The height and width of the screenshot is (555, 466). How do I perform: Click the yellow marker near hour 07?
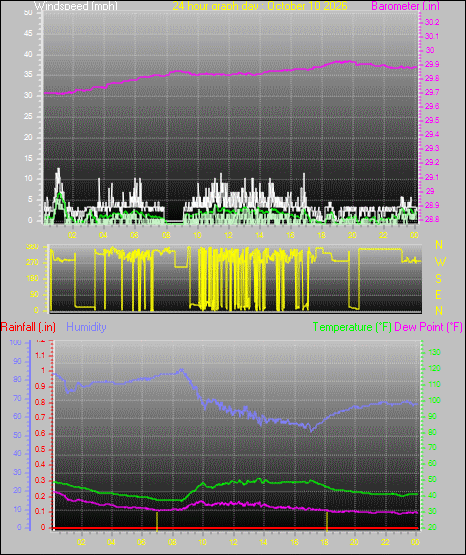click(157, 521)
